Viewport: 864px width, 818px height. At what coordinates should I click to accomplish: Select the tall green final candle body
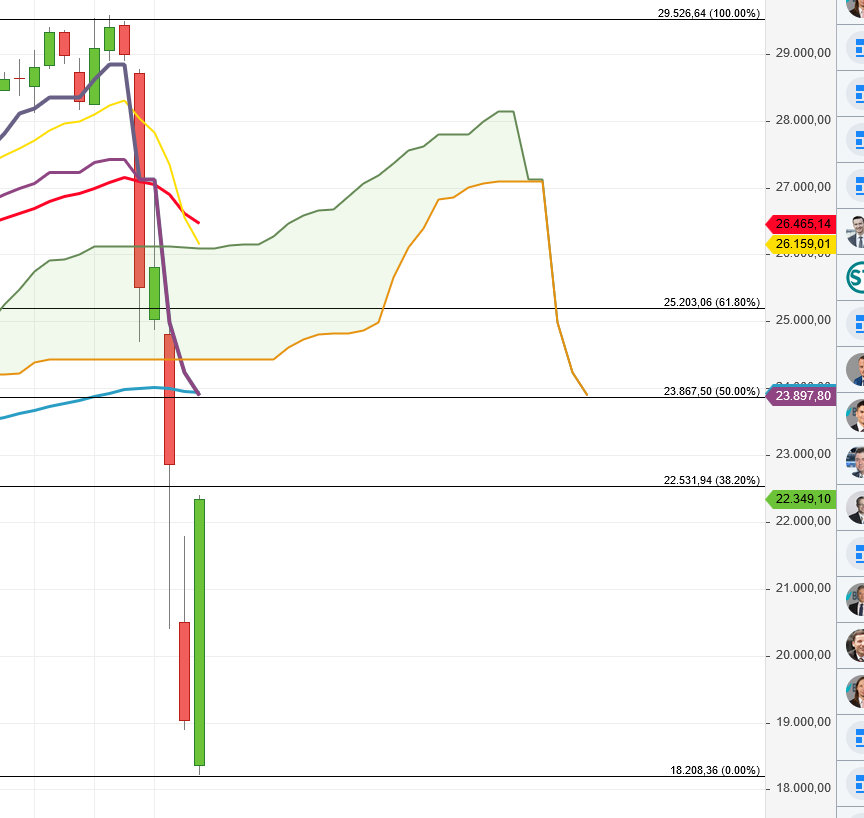point(199,632)
